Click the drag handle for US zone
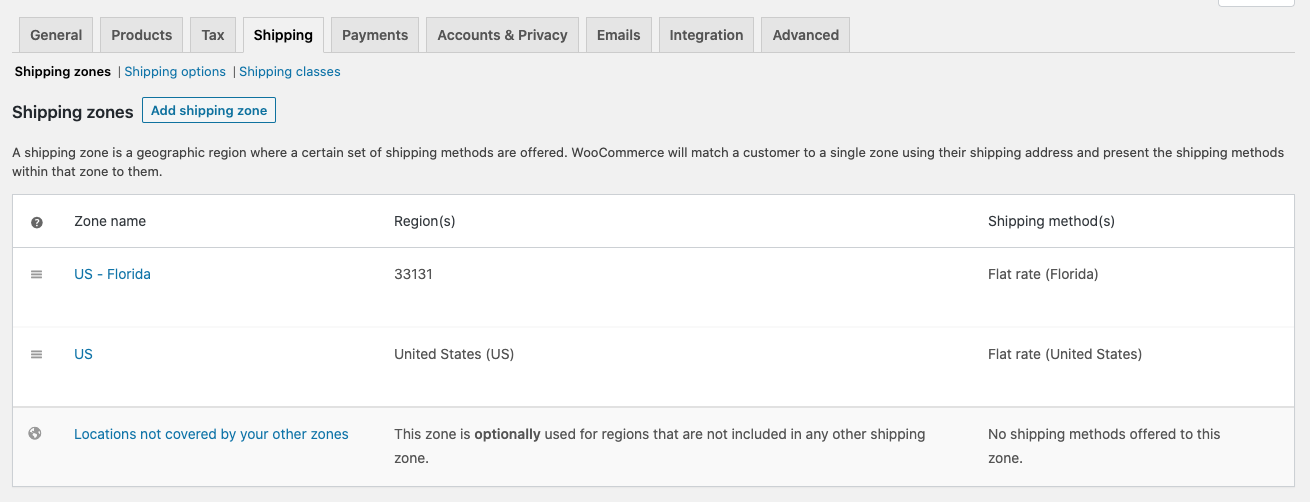The image size is (1310, 502). point(37,354)
